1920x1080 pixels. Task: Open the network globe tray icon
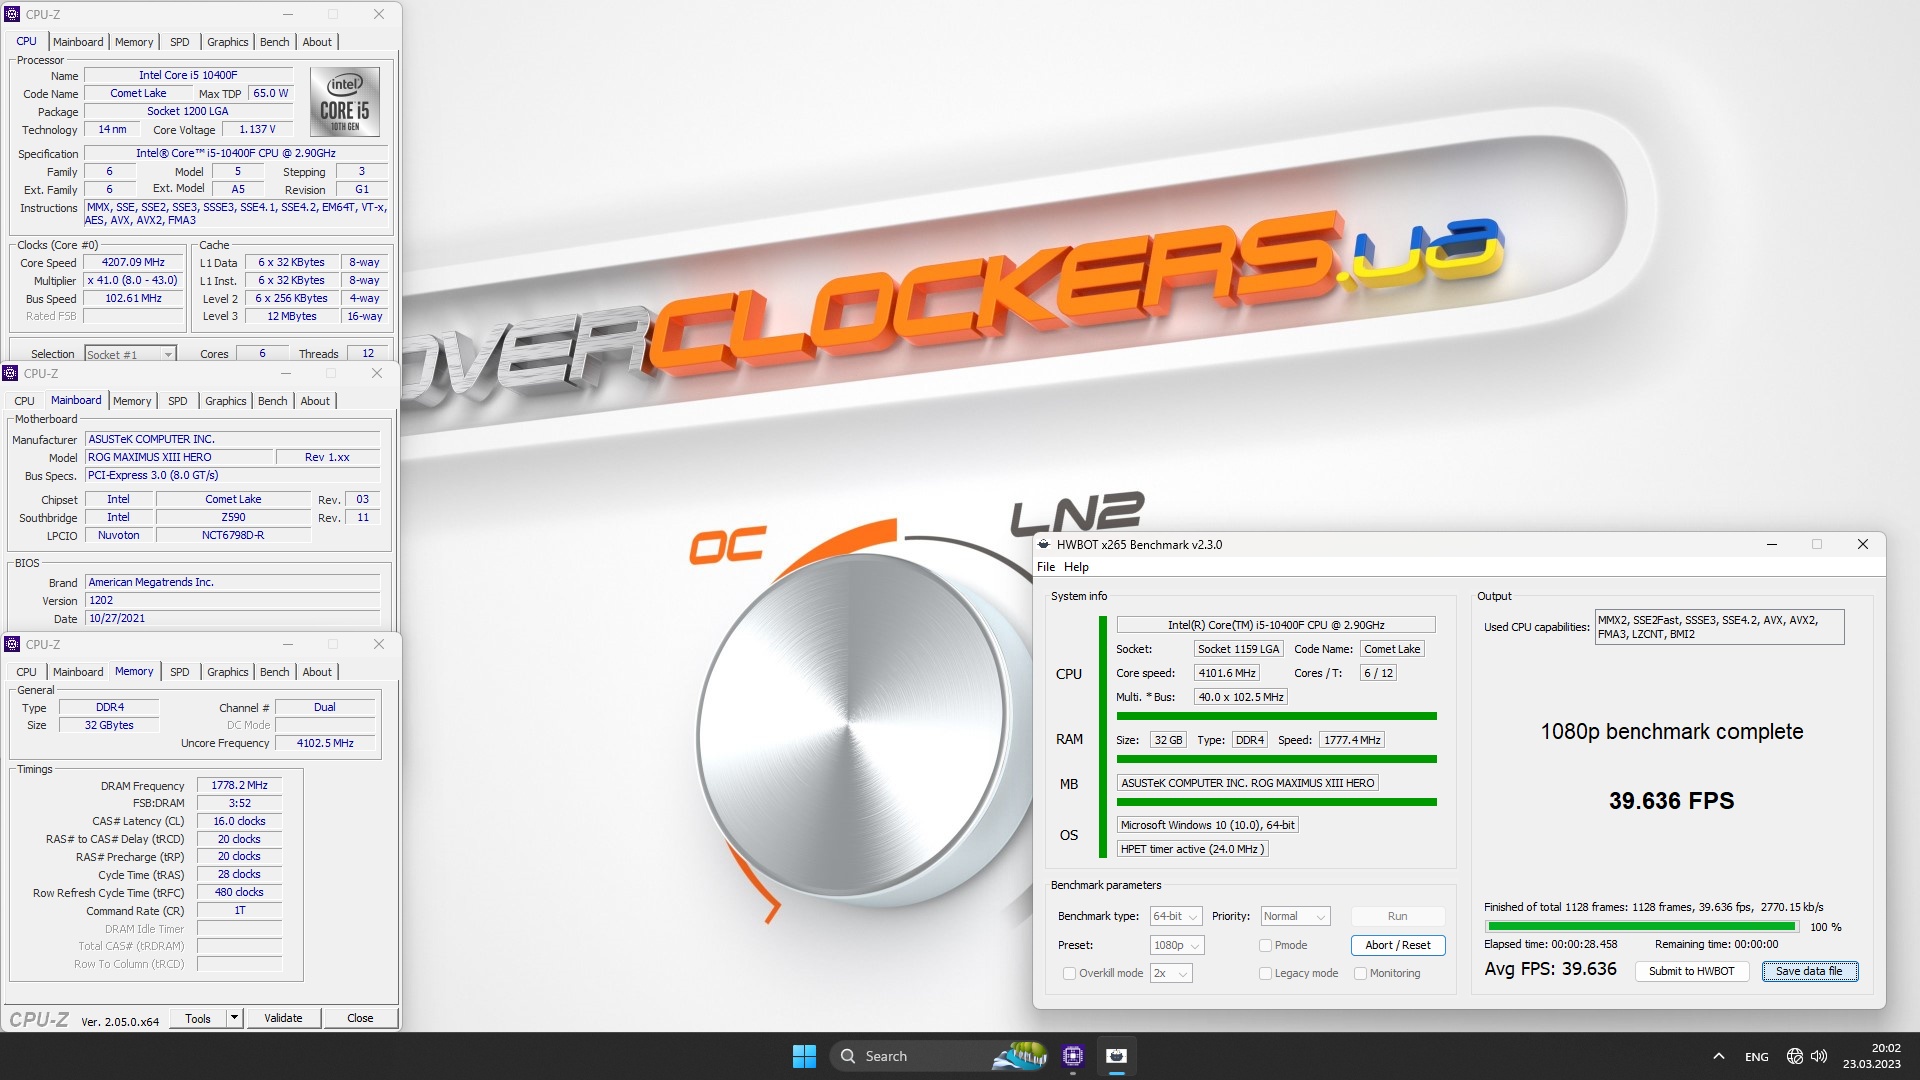(x=1795, y=1056)
